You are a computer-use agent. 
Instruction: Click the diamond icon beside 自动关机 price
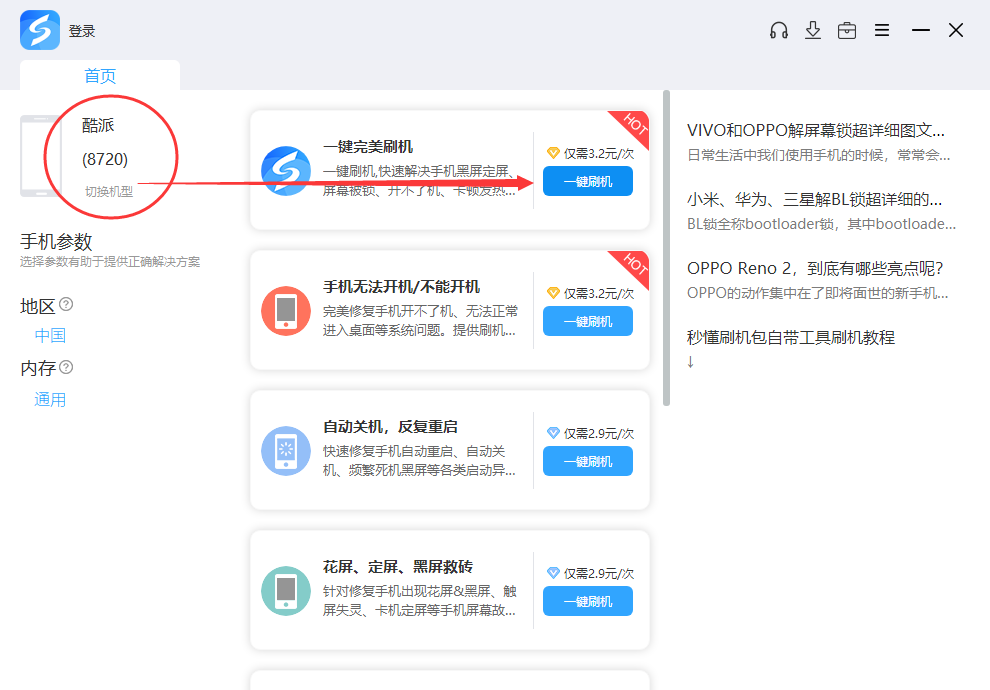[553, 433]
